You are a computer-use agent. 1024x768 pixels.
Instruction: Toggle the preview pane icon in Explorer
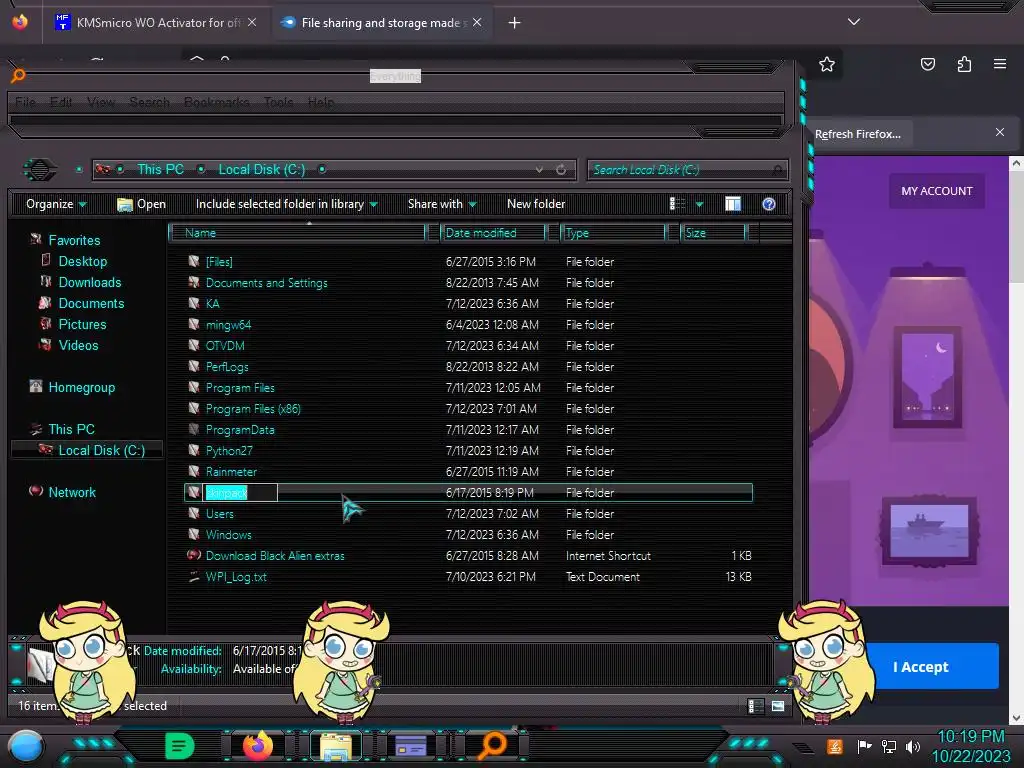pyautogui.click(x=733, y=204)
